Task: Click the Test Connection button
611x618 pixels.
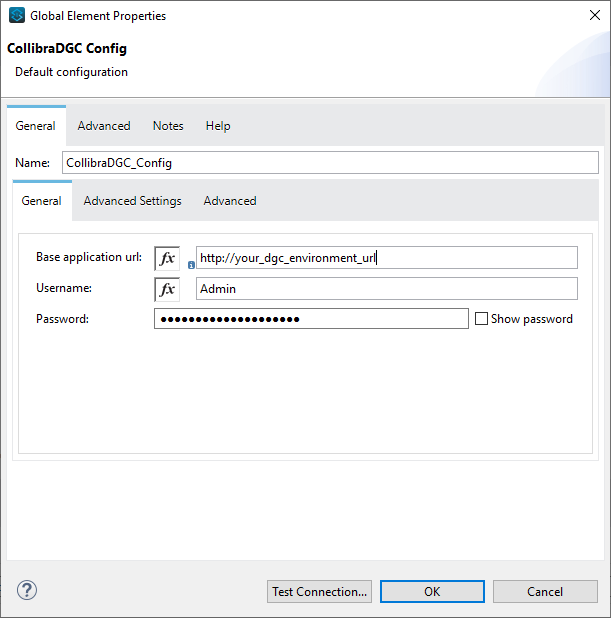Action: 319,591
